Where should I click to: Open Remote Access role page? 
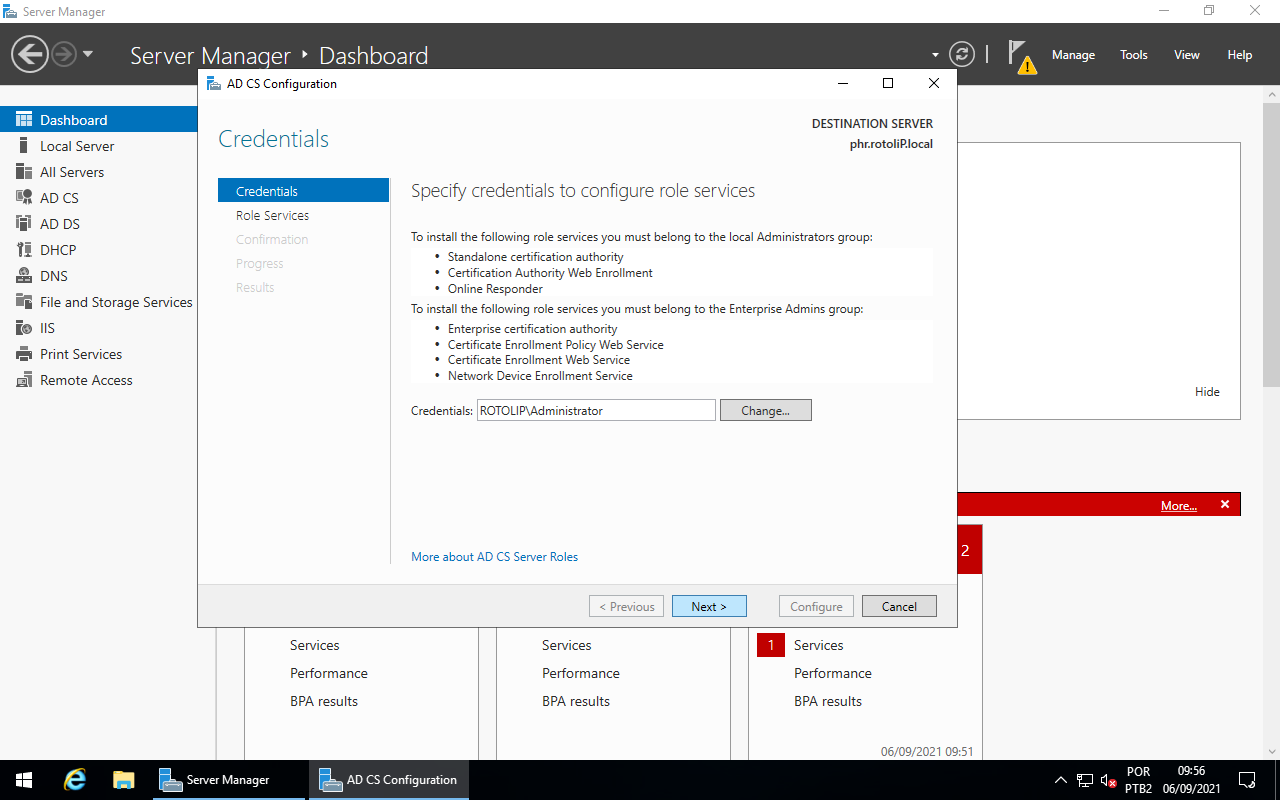86,379
